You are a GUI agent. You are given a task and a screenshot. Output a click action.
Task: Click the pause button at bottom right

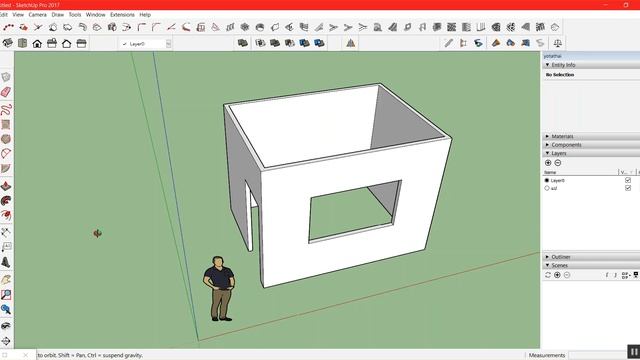coord(633,352)
